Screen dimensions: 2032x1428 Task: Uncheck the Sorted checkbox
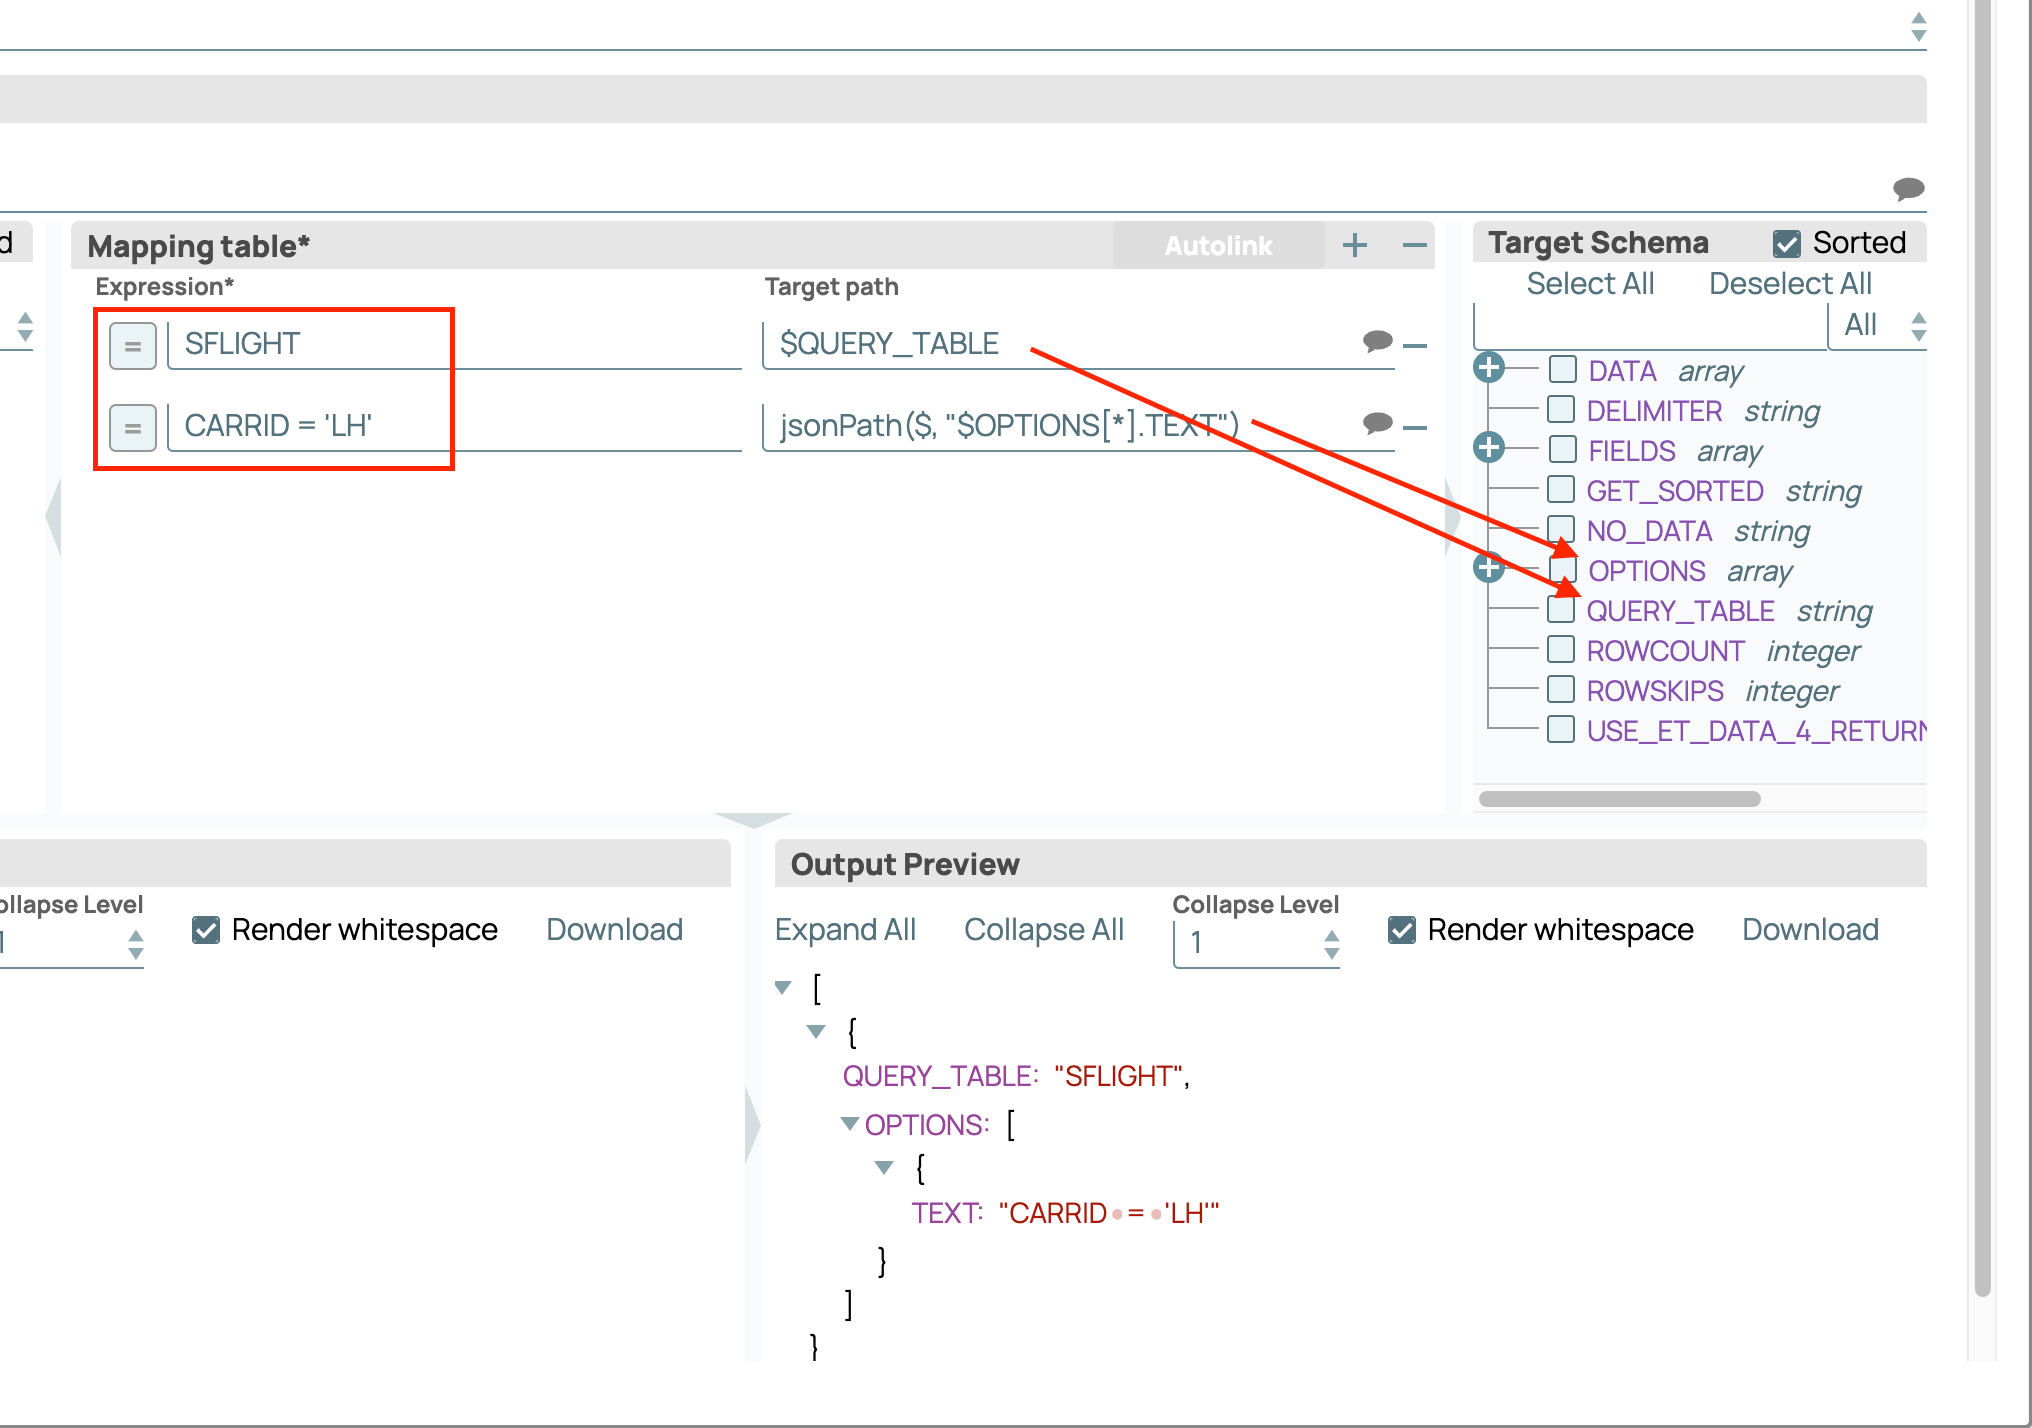(x=1787, y=243)
